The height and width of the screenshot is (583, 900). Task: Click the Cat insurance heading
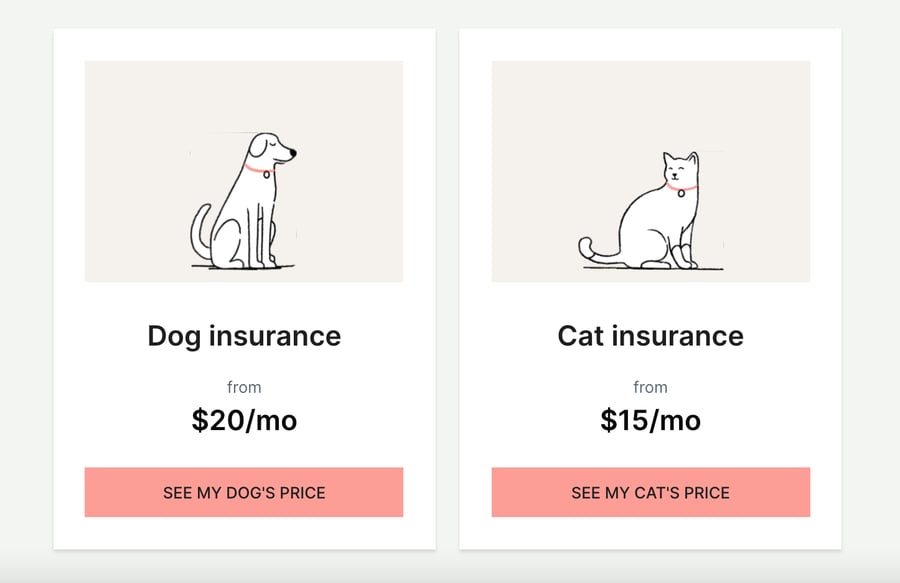point(650,336)
